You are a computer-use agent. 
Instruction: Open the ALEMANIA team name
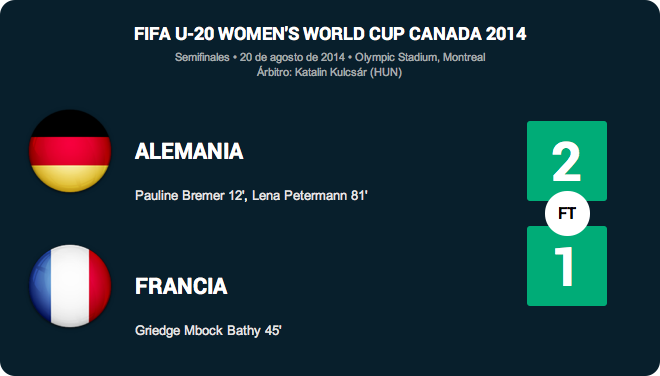189,151
